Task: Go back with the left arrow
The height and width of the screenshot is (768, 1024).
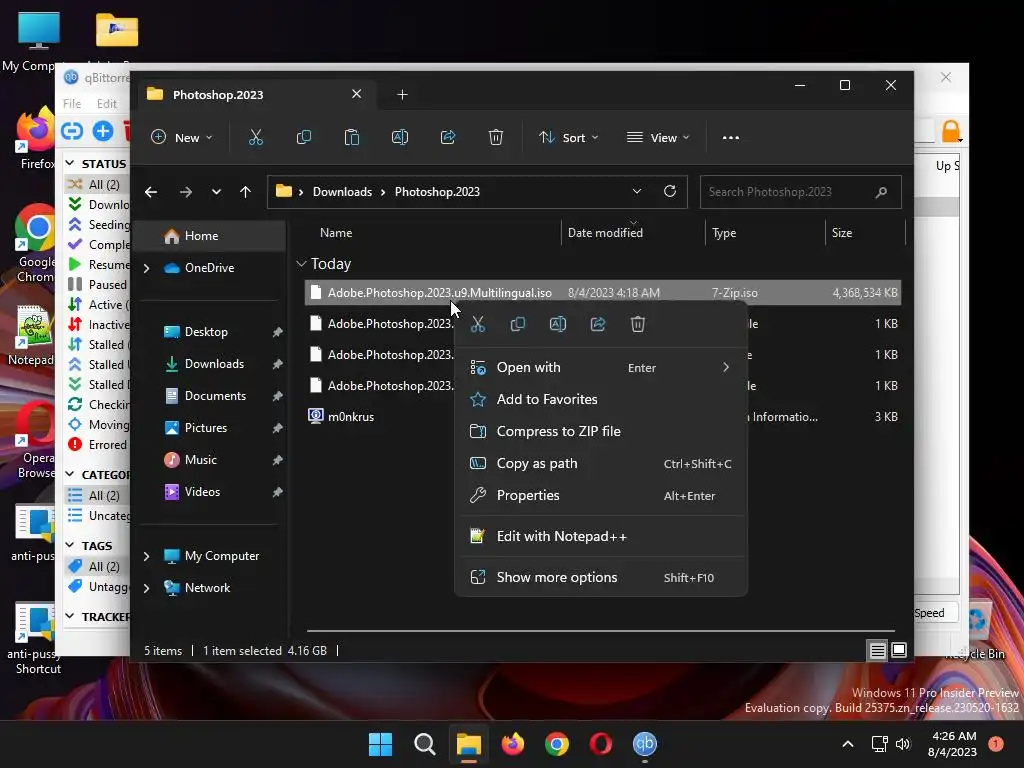Action: tap(151, 192)
